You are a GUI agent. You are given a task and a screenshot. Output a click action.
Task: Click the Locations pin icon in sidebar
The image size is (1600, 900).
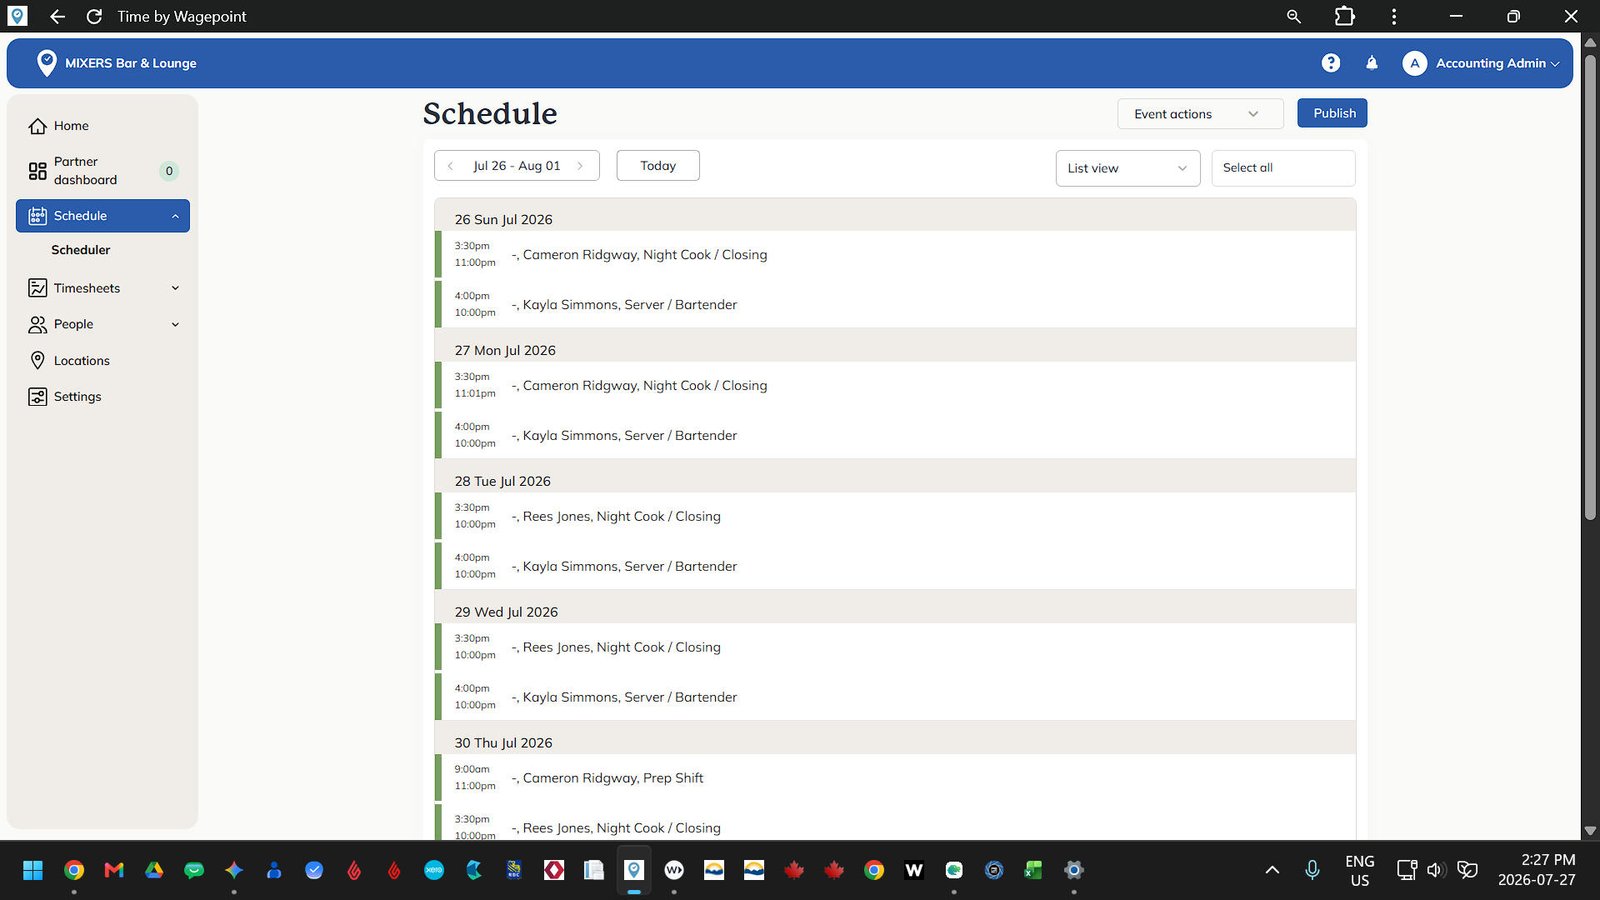(38, 360)
